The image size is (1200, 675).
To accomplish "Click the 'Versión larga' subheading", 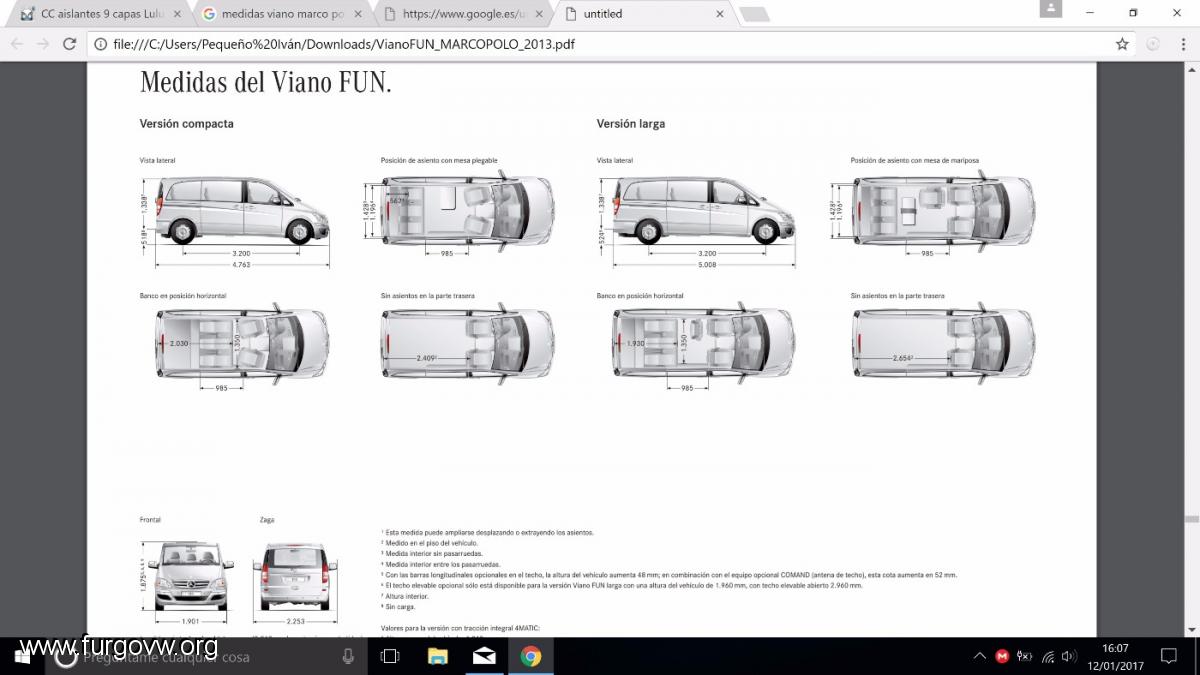I will [631, 124].
